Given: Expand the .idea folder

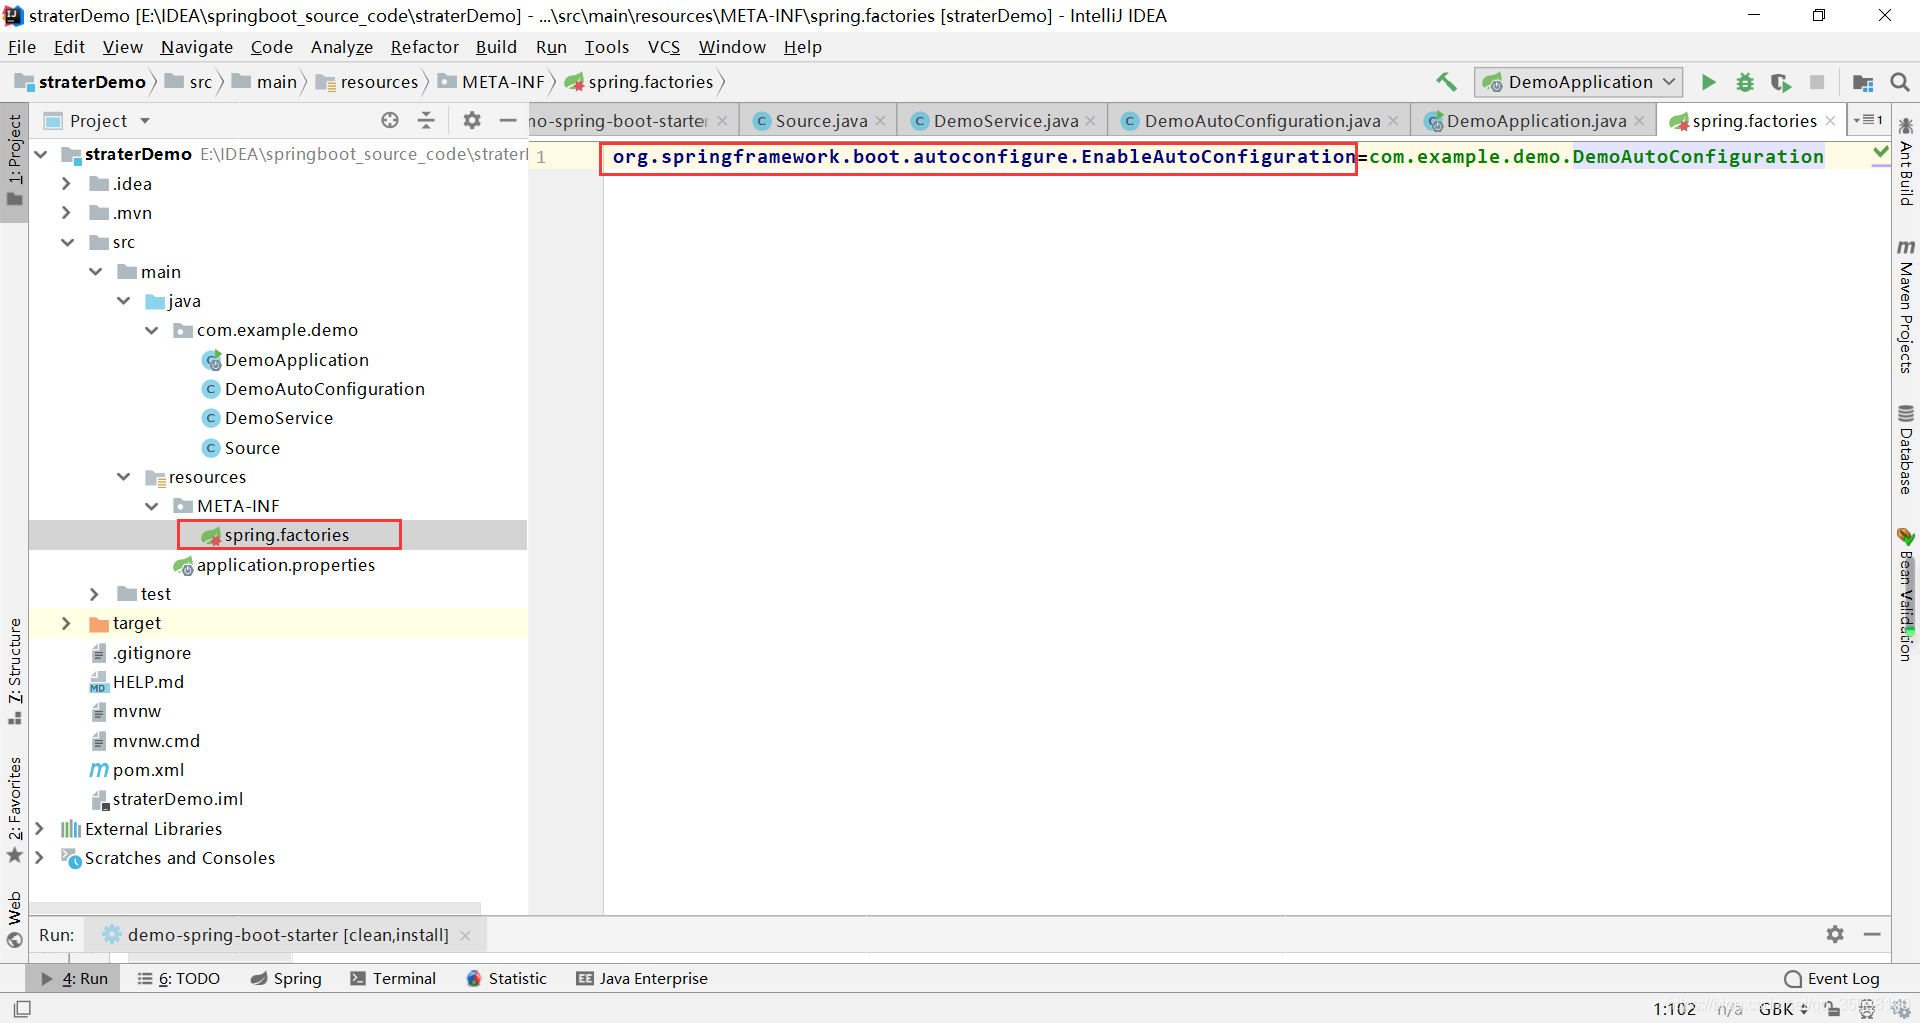Looking at the screenshot, I should click(x=66, y=183).
